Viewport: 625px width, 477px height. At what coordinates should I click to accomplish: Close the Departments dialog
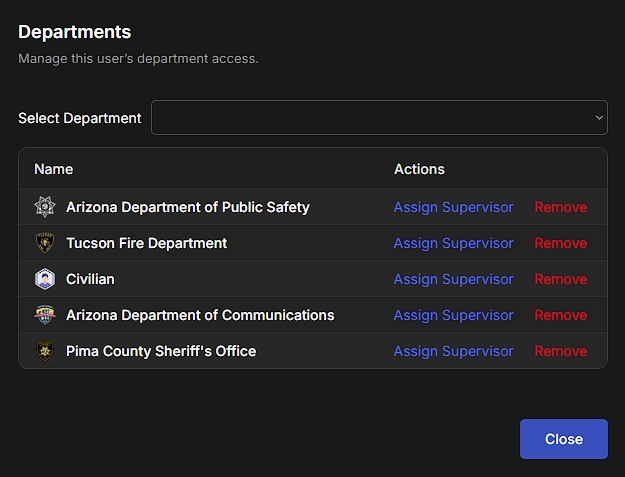tap(563, 439)
